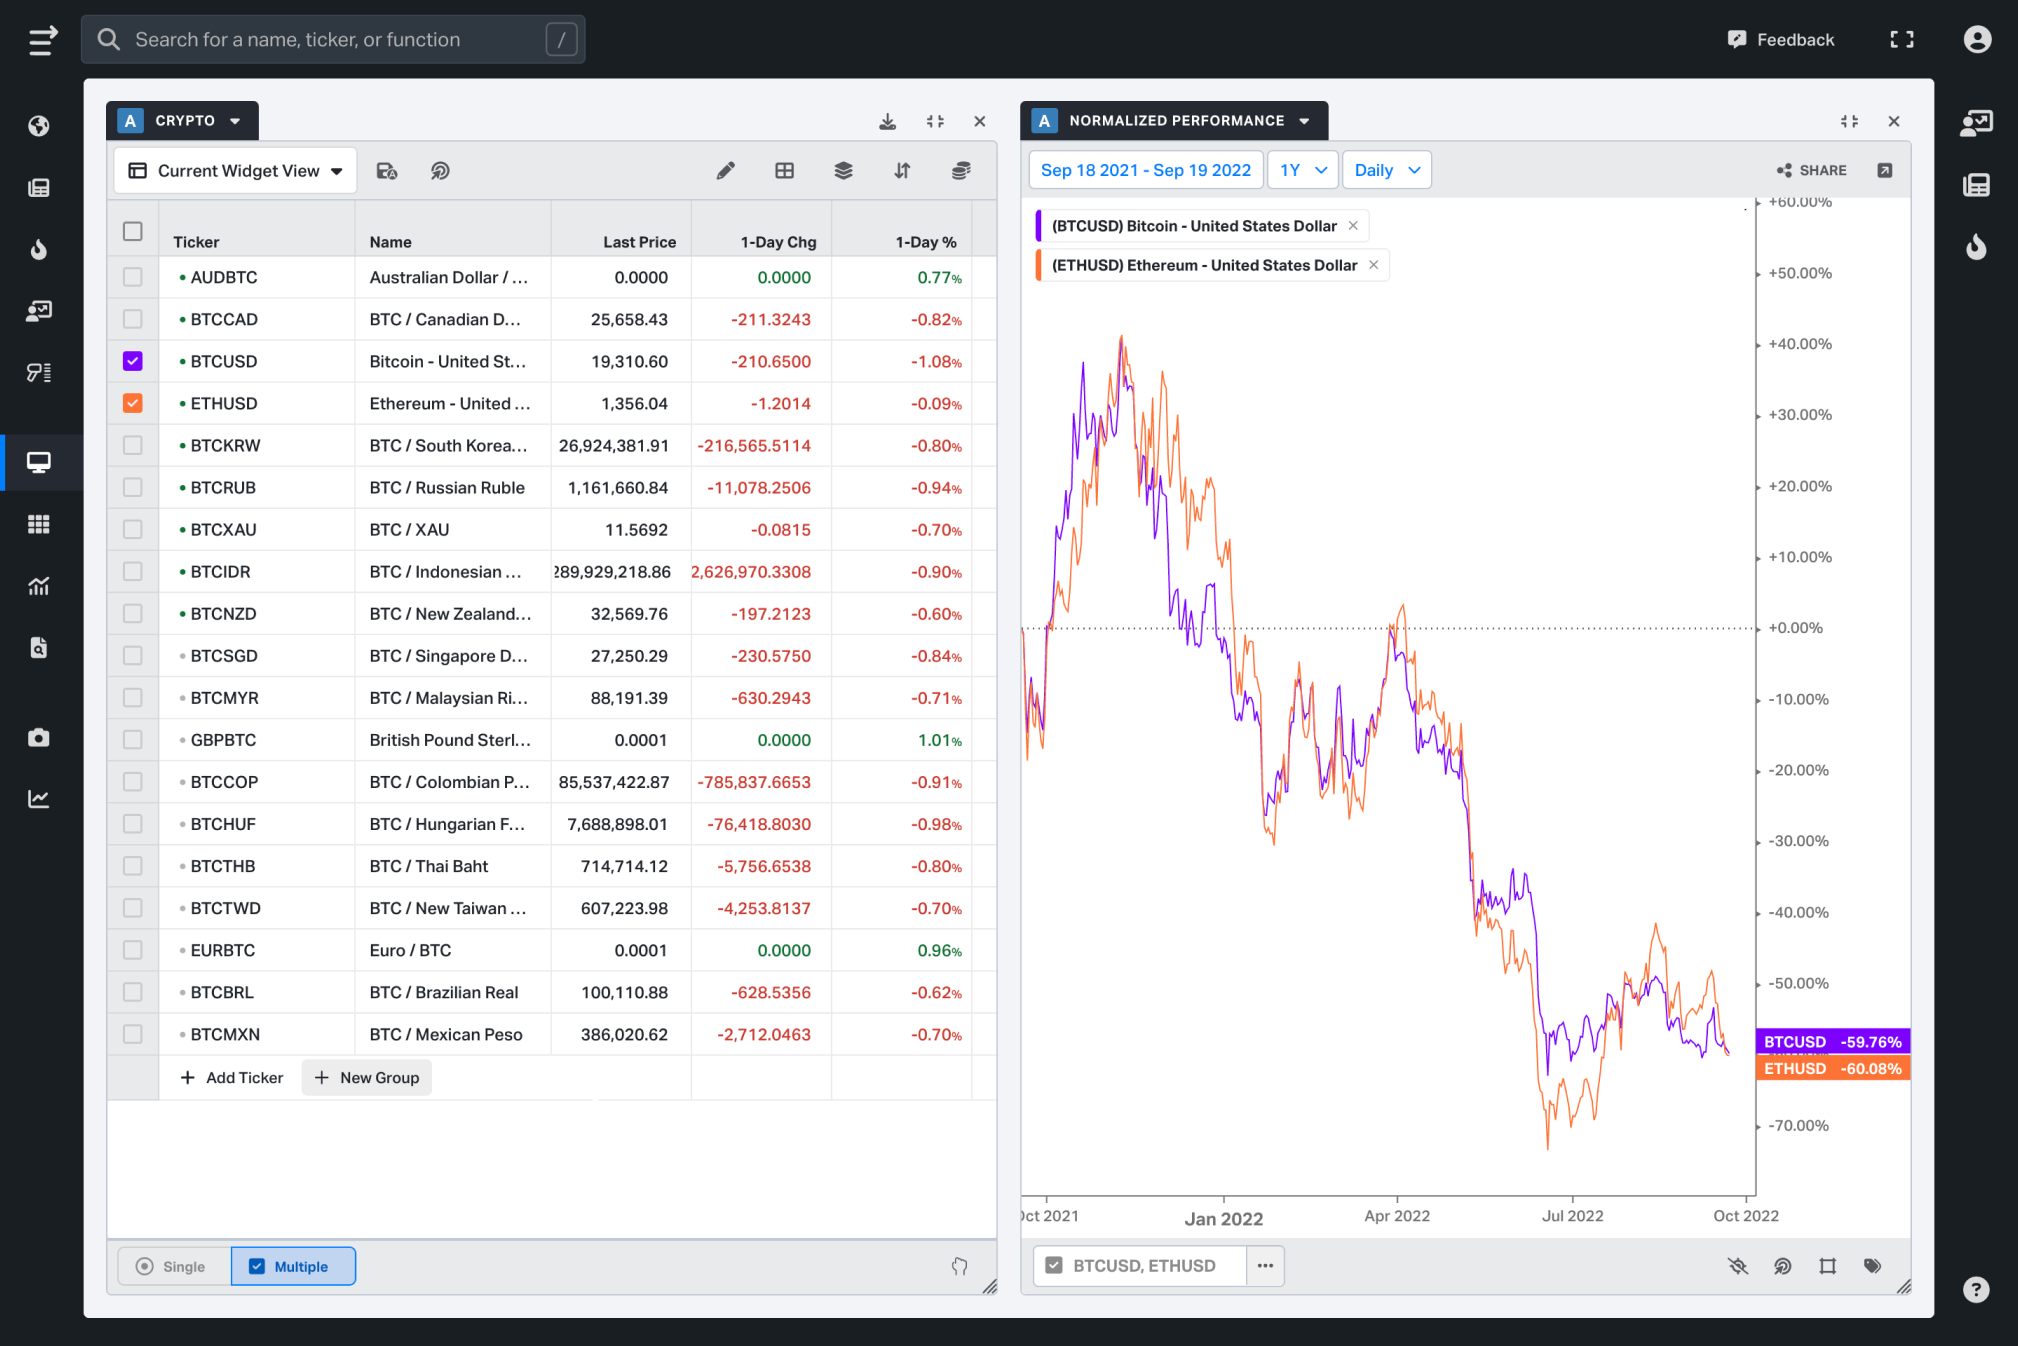Viewport: 2018px width, 1346px height.
Task: Expand the CRYPTO widget title dropdown
Action: [x=235, y=121]
